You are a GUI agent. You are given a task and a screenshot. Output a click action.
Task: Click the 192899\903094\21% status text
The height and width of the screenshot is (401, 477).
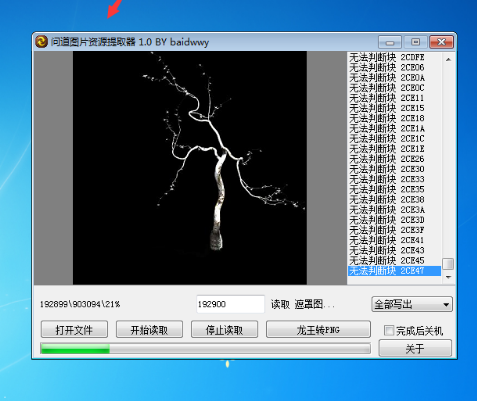[x=80, y=304]
